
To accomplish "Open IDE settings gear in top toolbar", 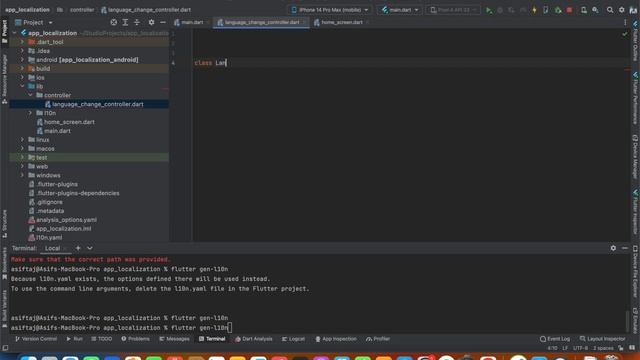I will pos(622,10).
